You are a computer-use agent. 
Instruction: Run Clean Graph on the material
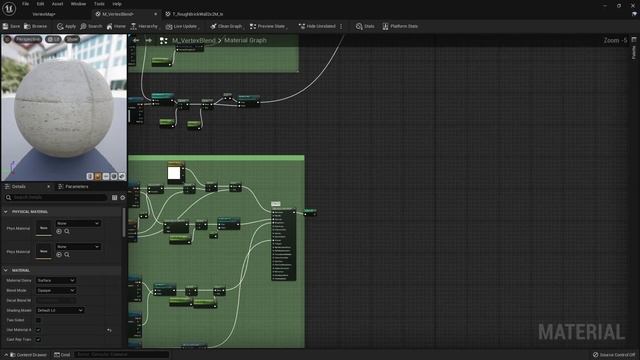(x=226, y=26)
